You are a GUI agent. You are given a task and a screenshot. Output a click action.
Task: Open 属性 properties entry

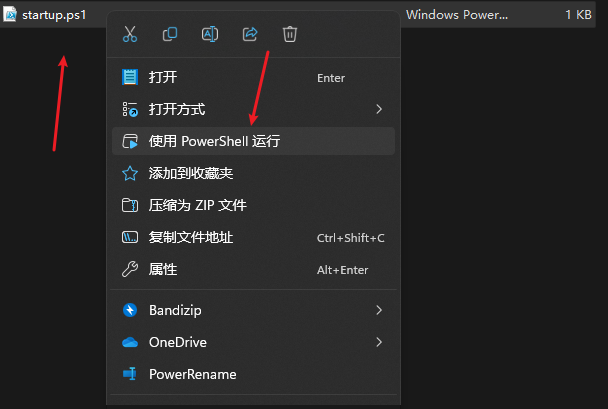click(253, 269)
